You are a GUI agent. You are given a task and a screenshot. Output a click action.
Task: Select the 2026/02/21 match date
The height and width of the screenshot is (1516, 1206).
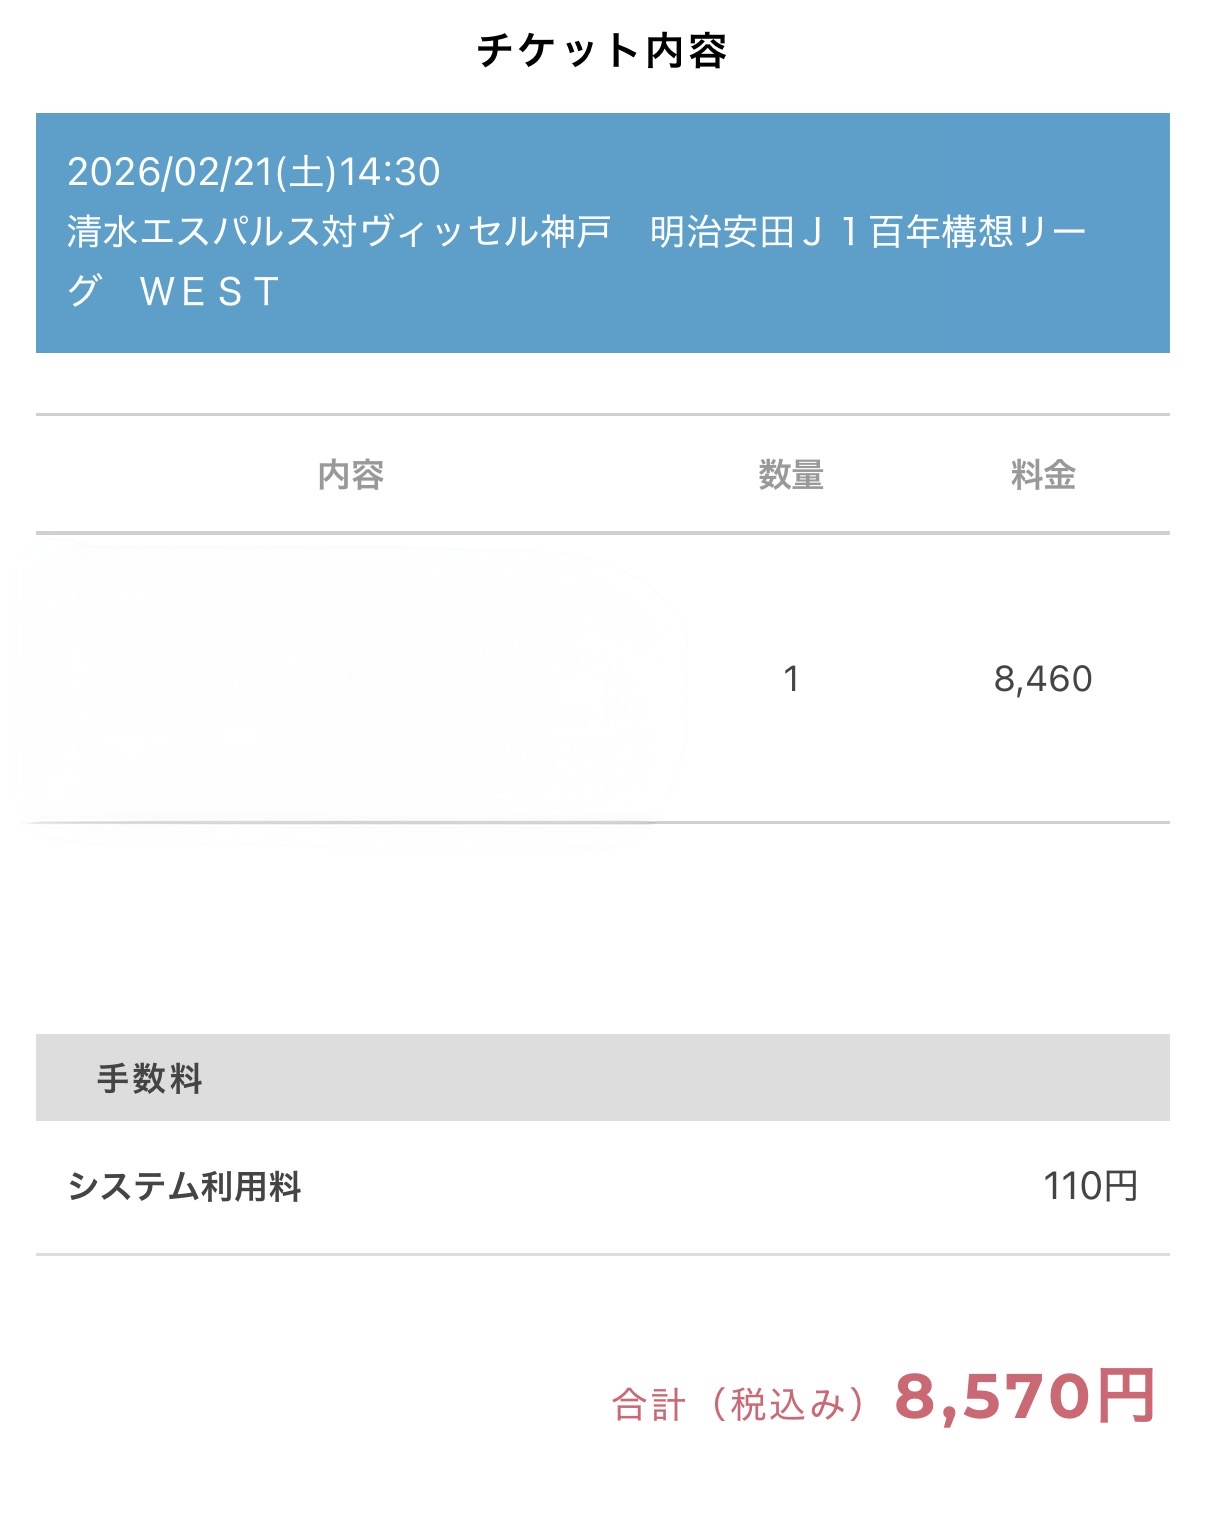point(170,173)
